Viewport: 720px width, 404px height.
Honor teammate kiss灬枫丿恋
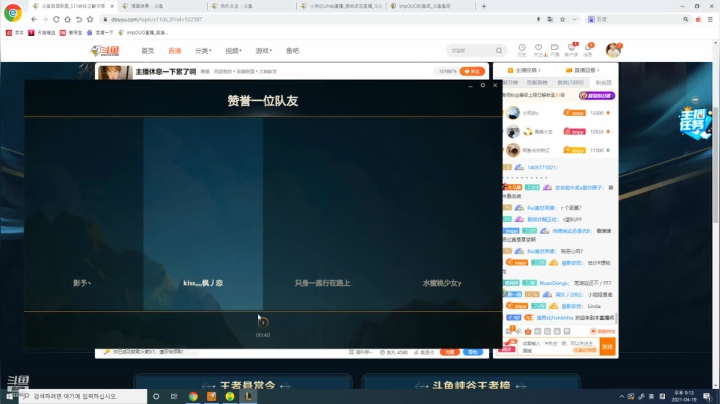click(x=203, y=214)
